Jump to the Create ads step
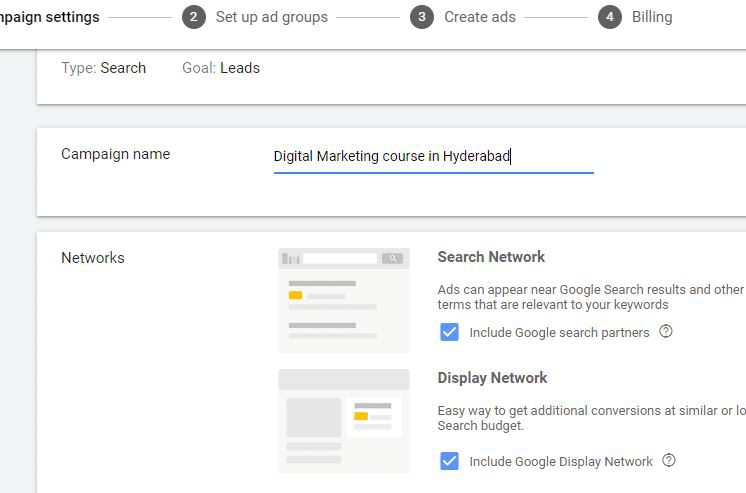Viewport: 746px width, 493px height. pos(479,17)
